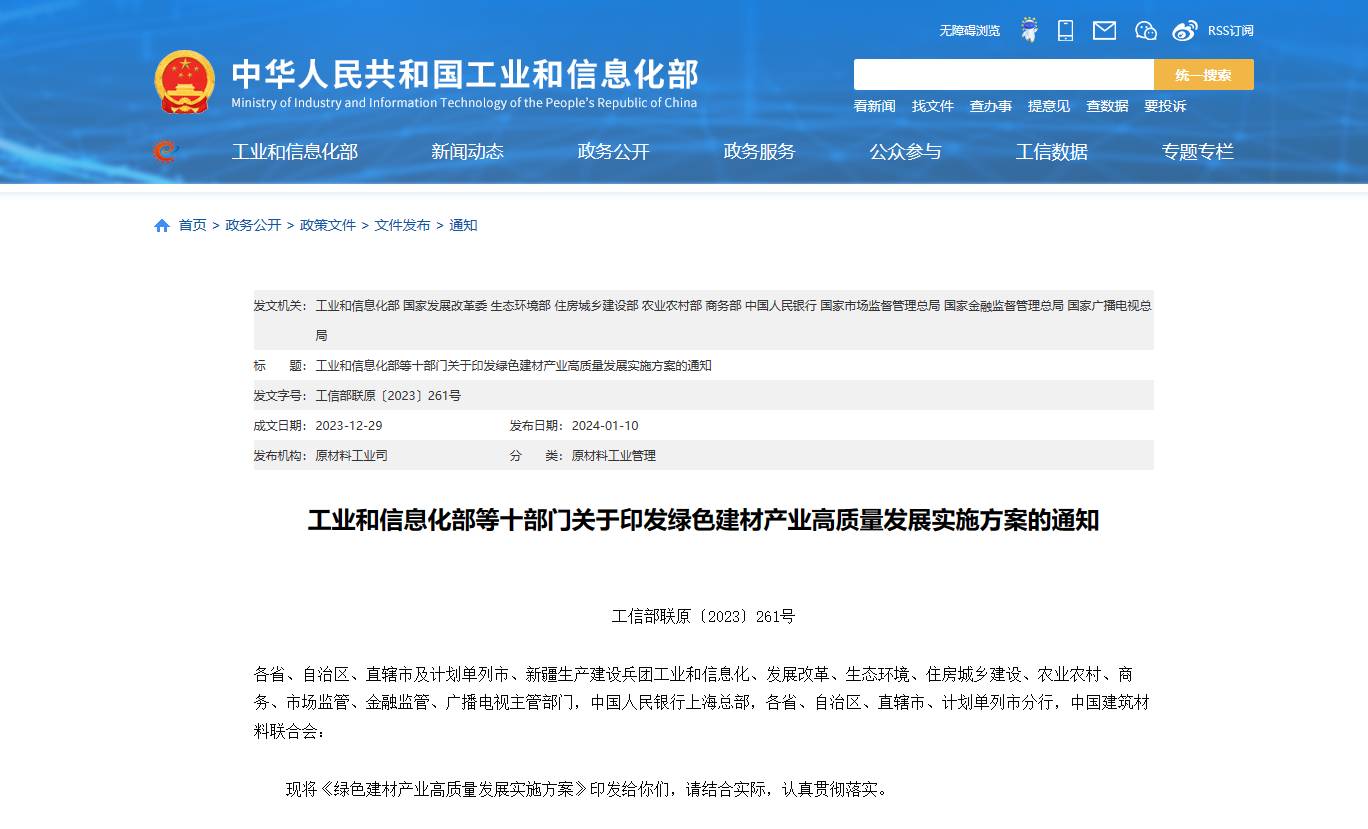Click the red swirl icon in navigation bar
The image size is (1368, 829).
tap(164, 152)
